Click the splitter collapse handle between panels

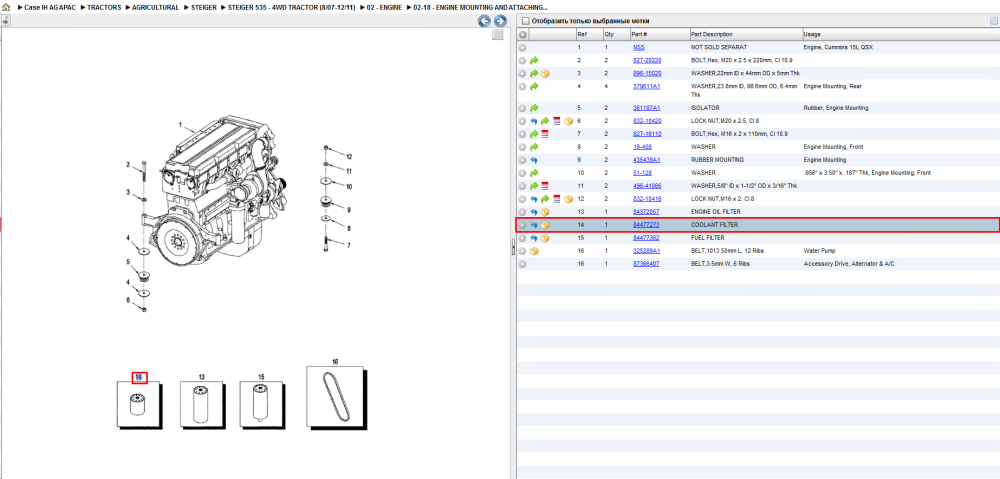coord(513,247)
